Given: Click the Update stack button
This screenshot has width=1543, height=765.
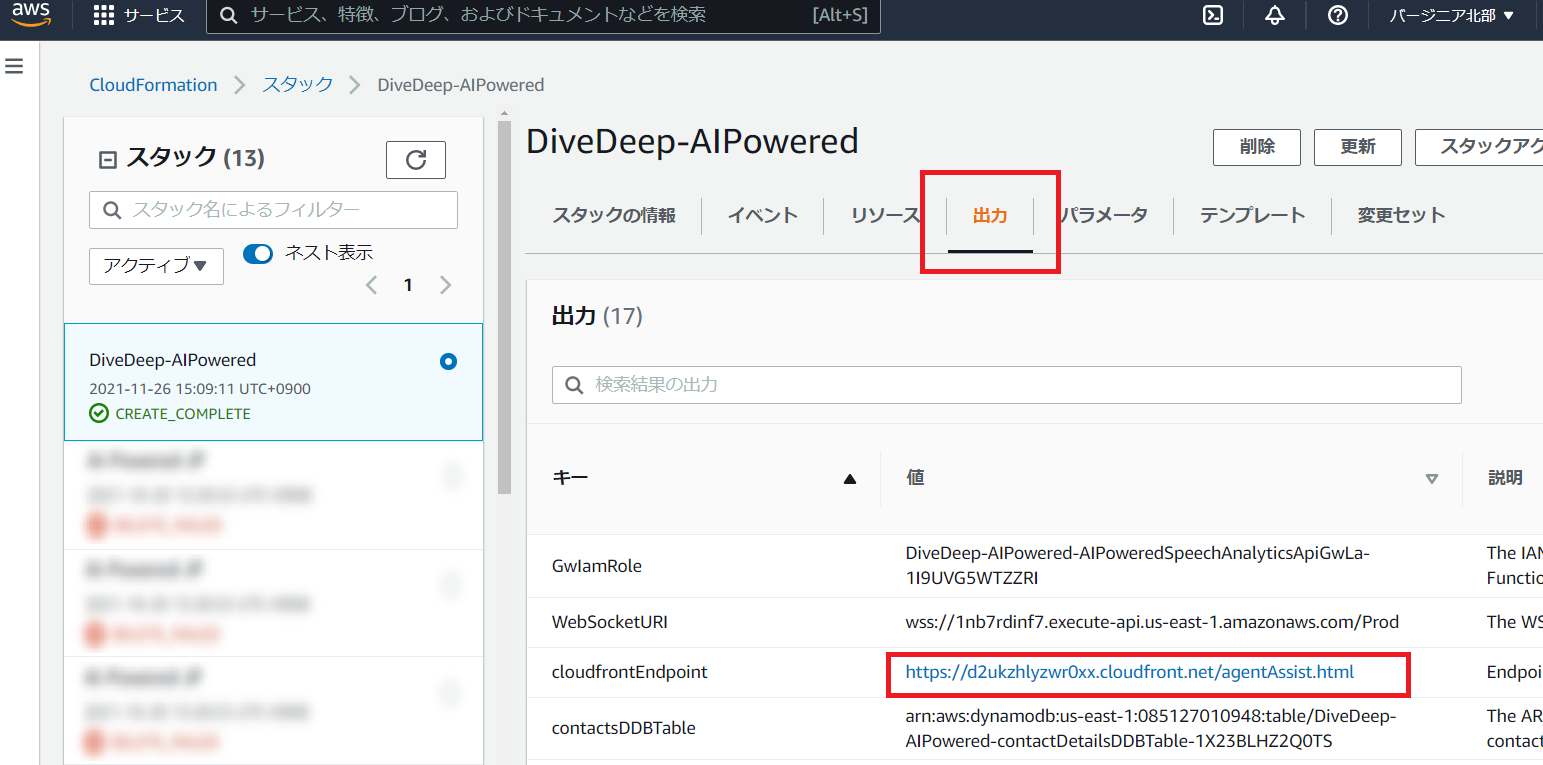Looking at the screenshot, I should click(1358, 147).
